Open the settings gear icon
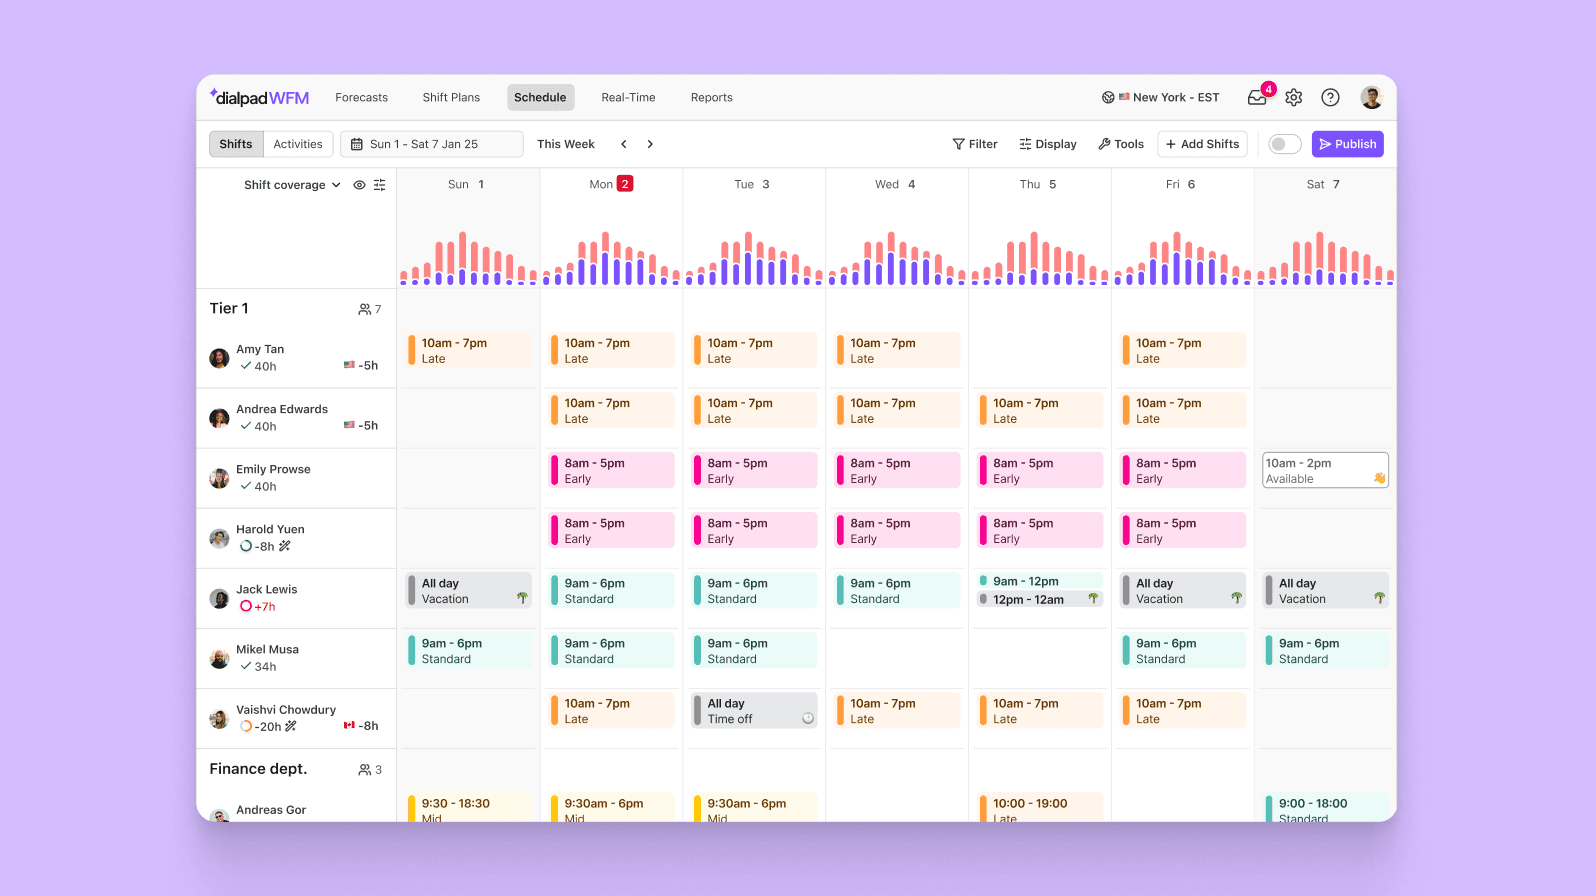This screenshot has width=1596, height=896. click(x=1294, y=97)
